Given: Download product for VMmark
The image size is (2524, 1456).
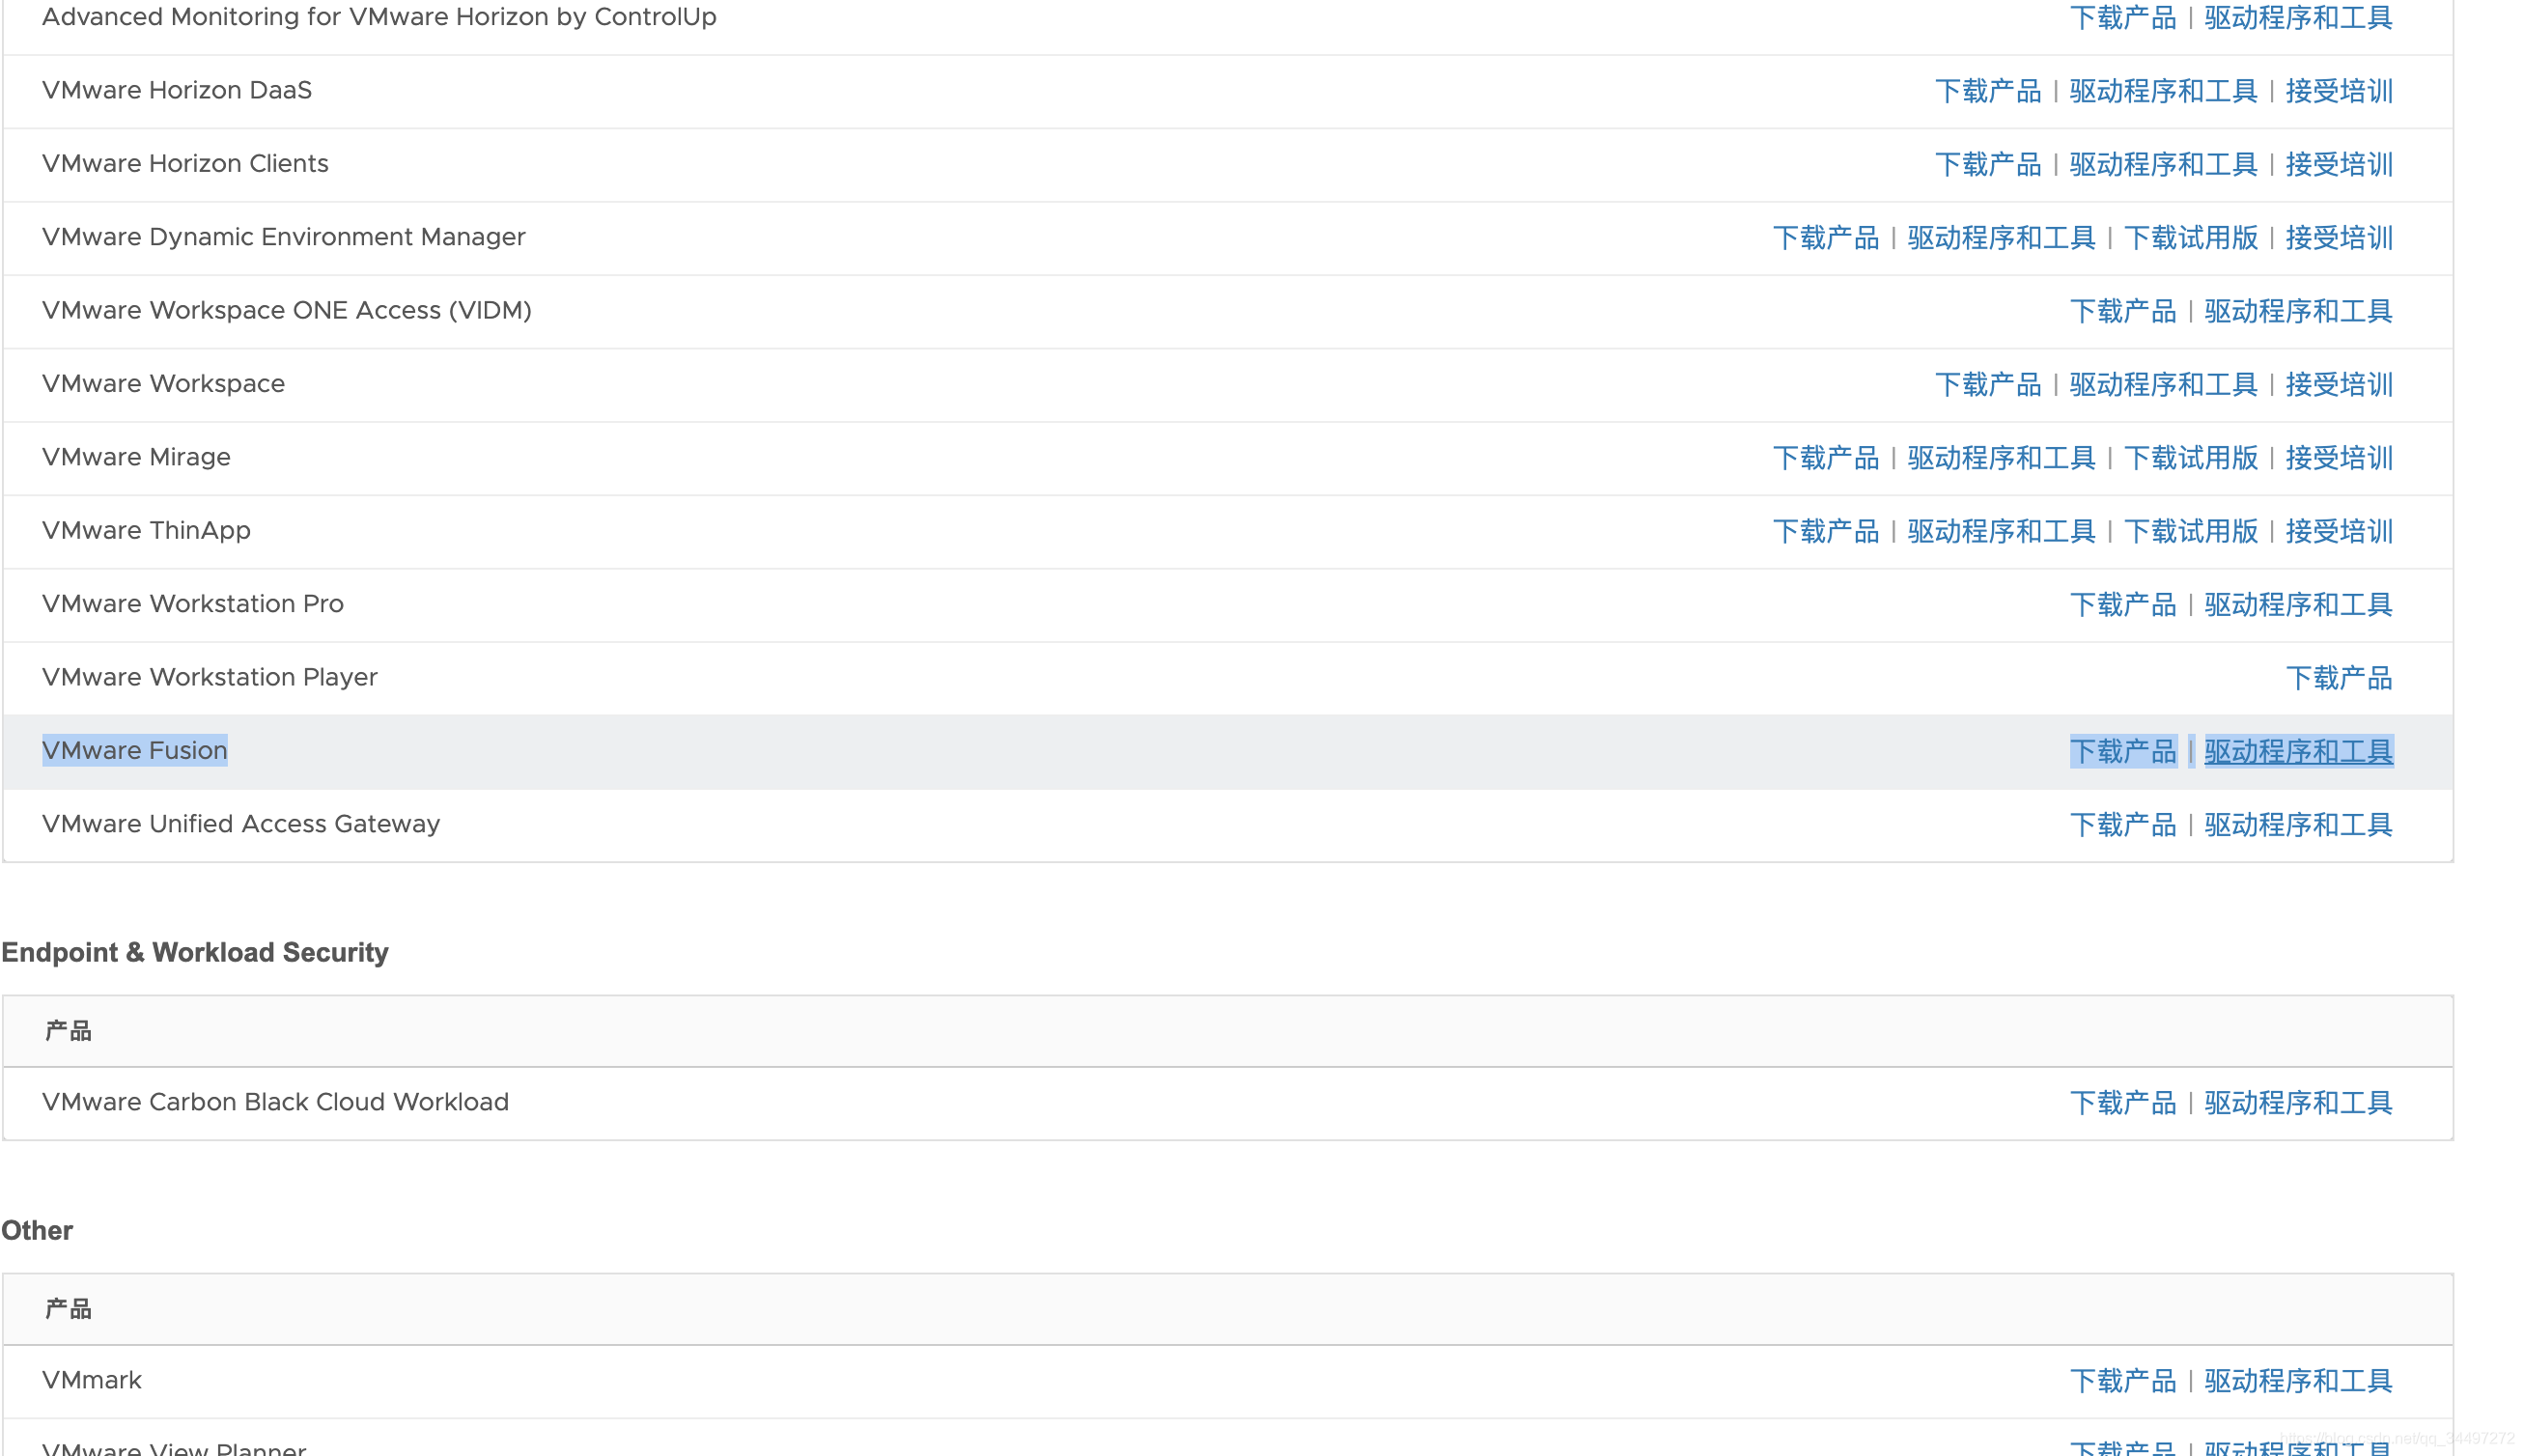Looking at the screenshot, I should coord(2122,1381).
